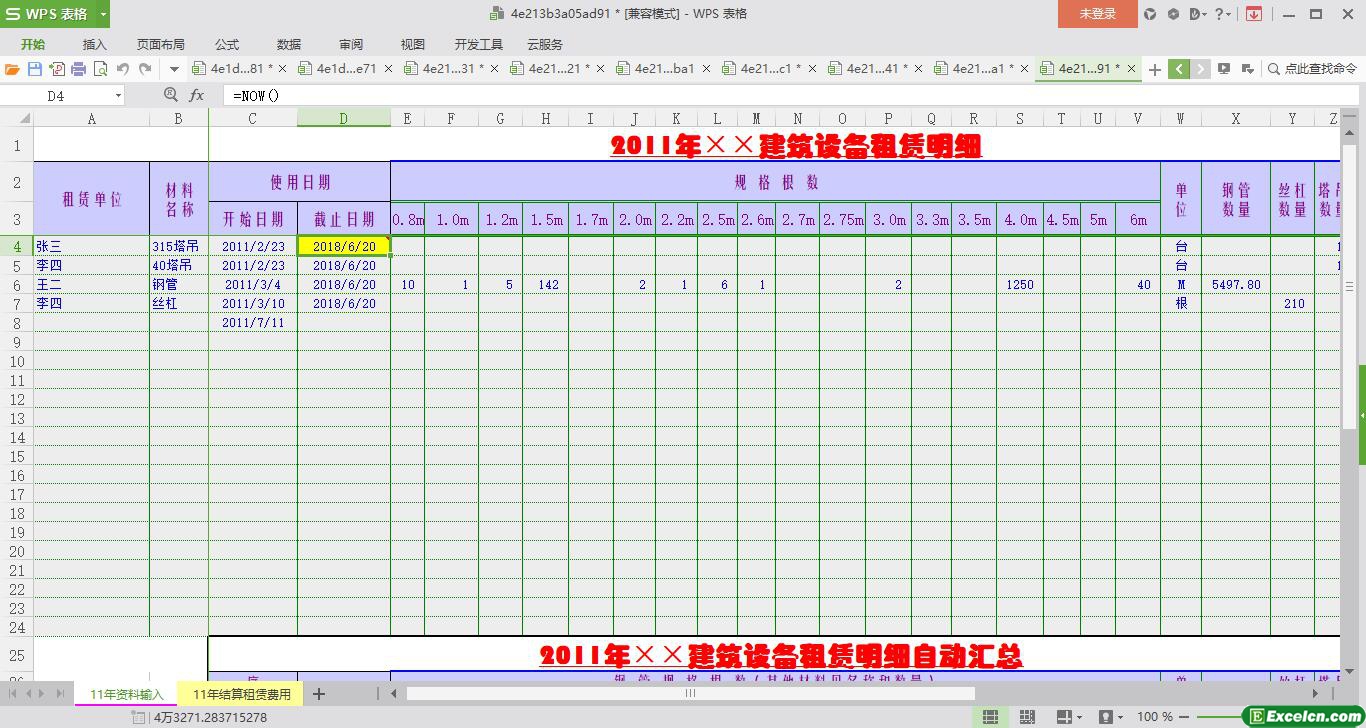Switch to normal view in status bar

(x=990, y=717)
